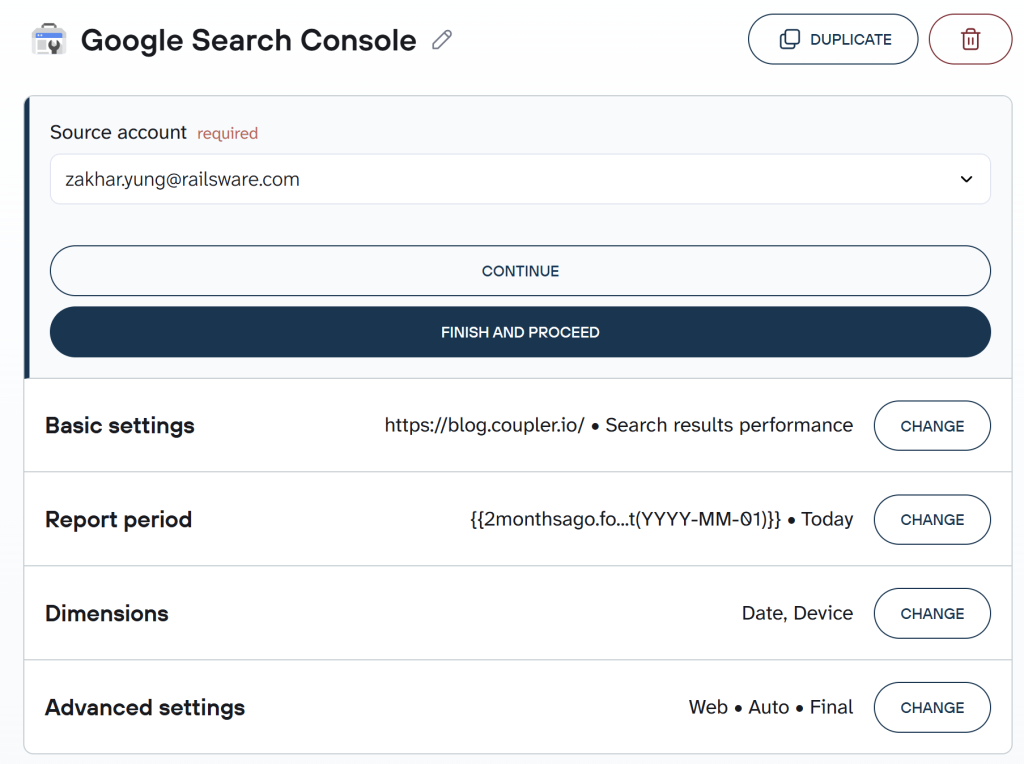Click the 'required' text label
The height and width of the screenshot is (764, 1024).
pyautogui.click(x=227, y=133)
